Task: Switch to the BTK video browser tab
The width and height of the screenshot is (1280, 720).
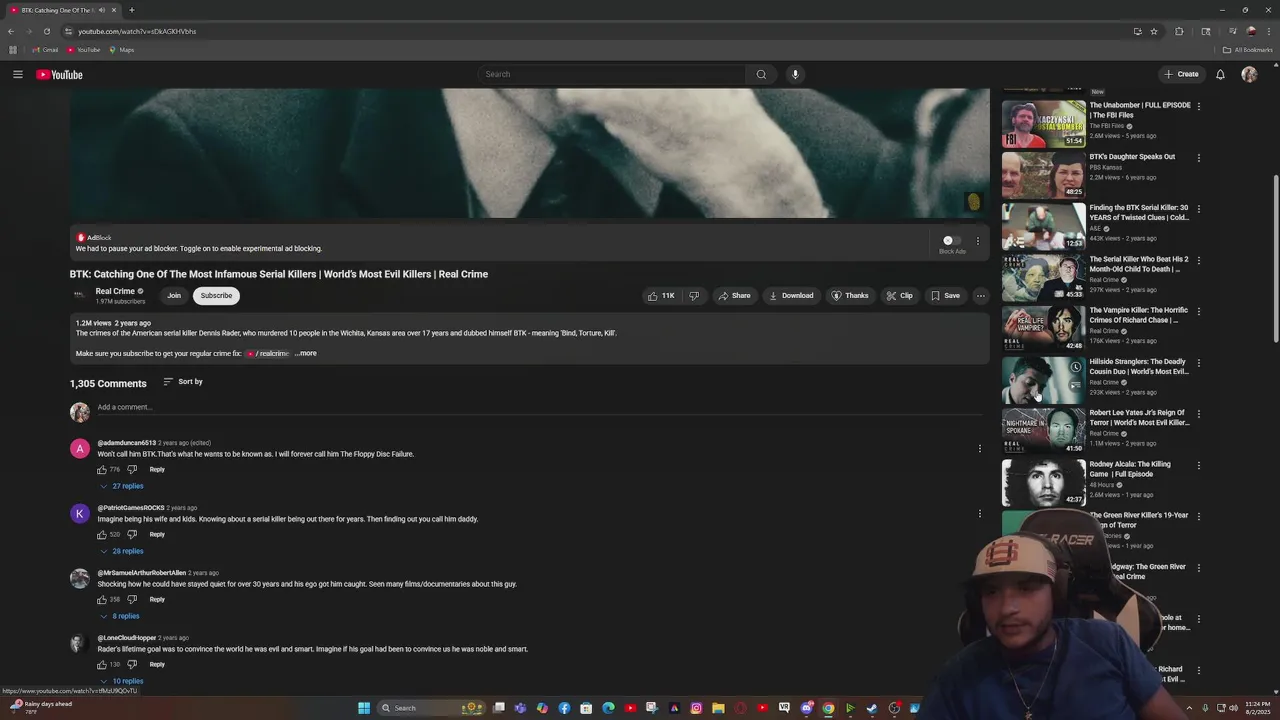Action: pos(62,10)
